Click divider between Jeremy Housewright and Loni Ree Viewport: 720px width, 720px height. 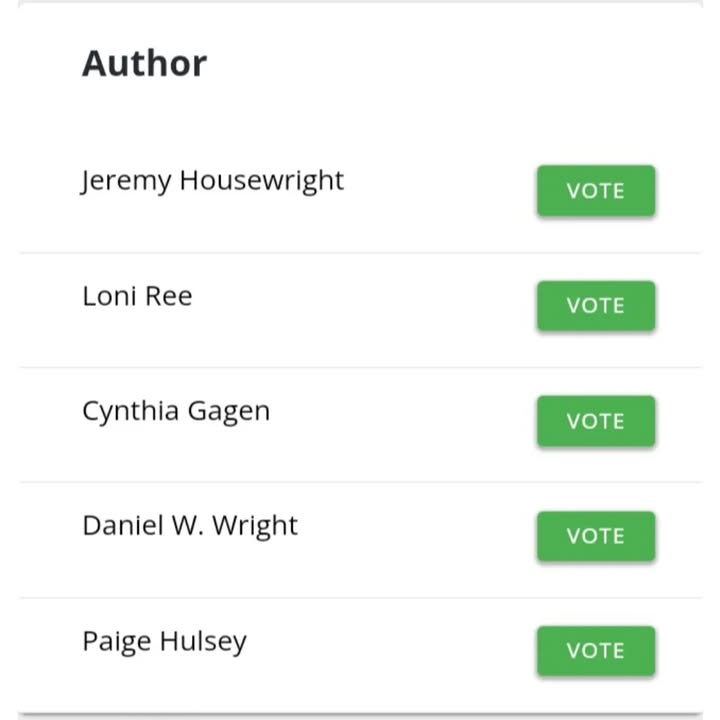[360, 253]
